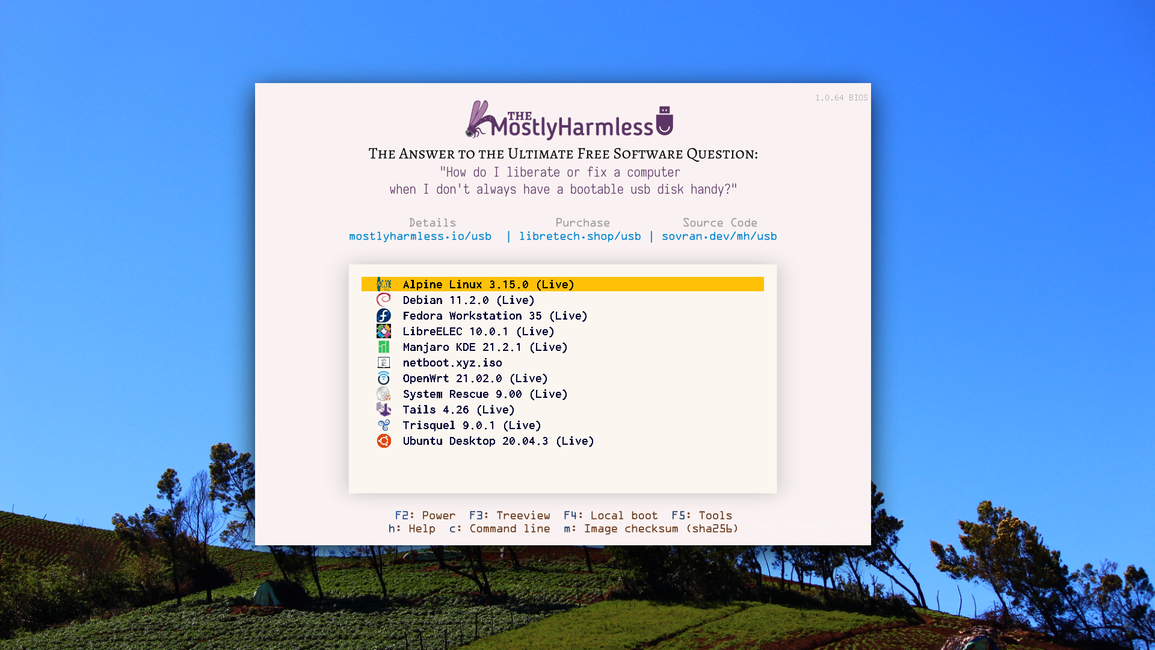Click the System Rescue disc icon
The width and height of the screenshot is (1155, 650).
384,394
